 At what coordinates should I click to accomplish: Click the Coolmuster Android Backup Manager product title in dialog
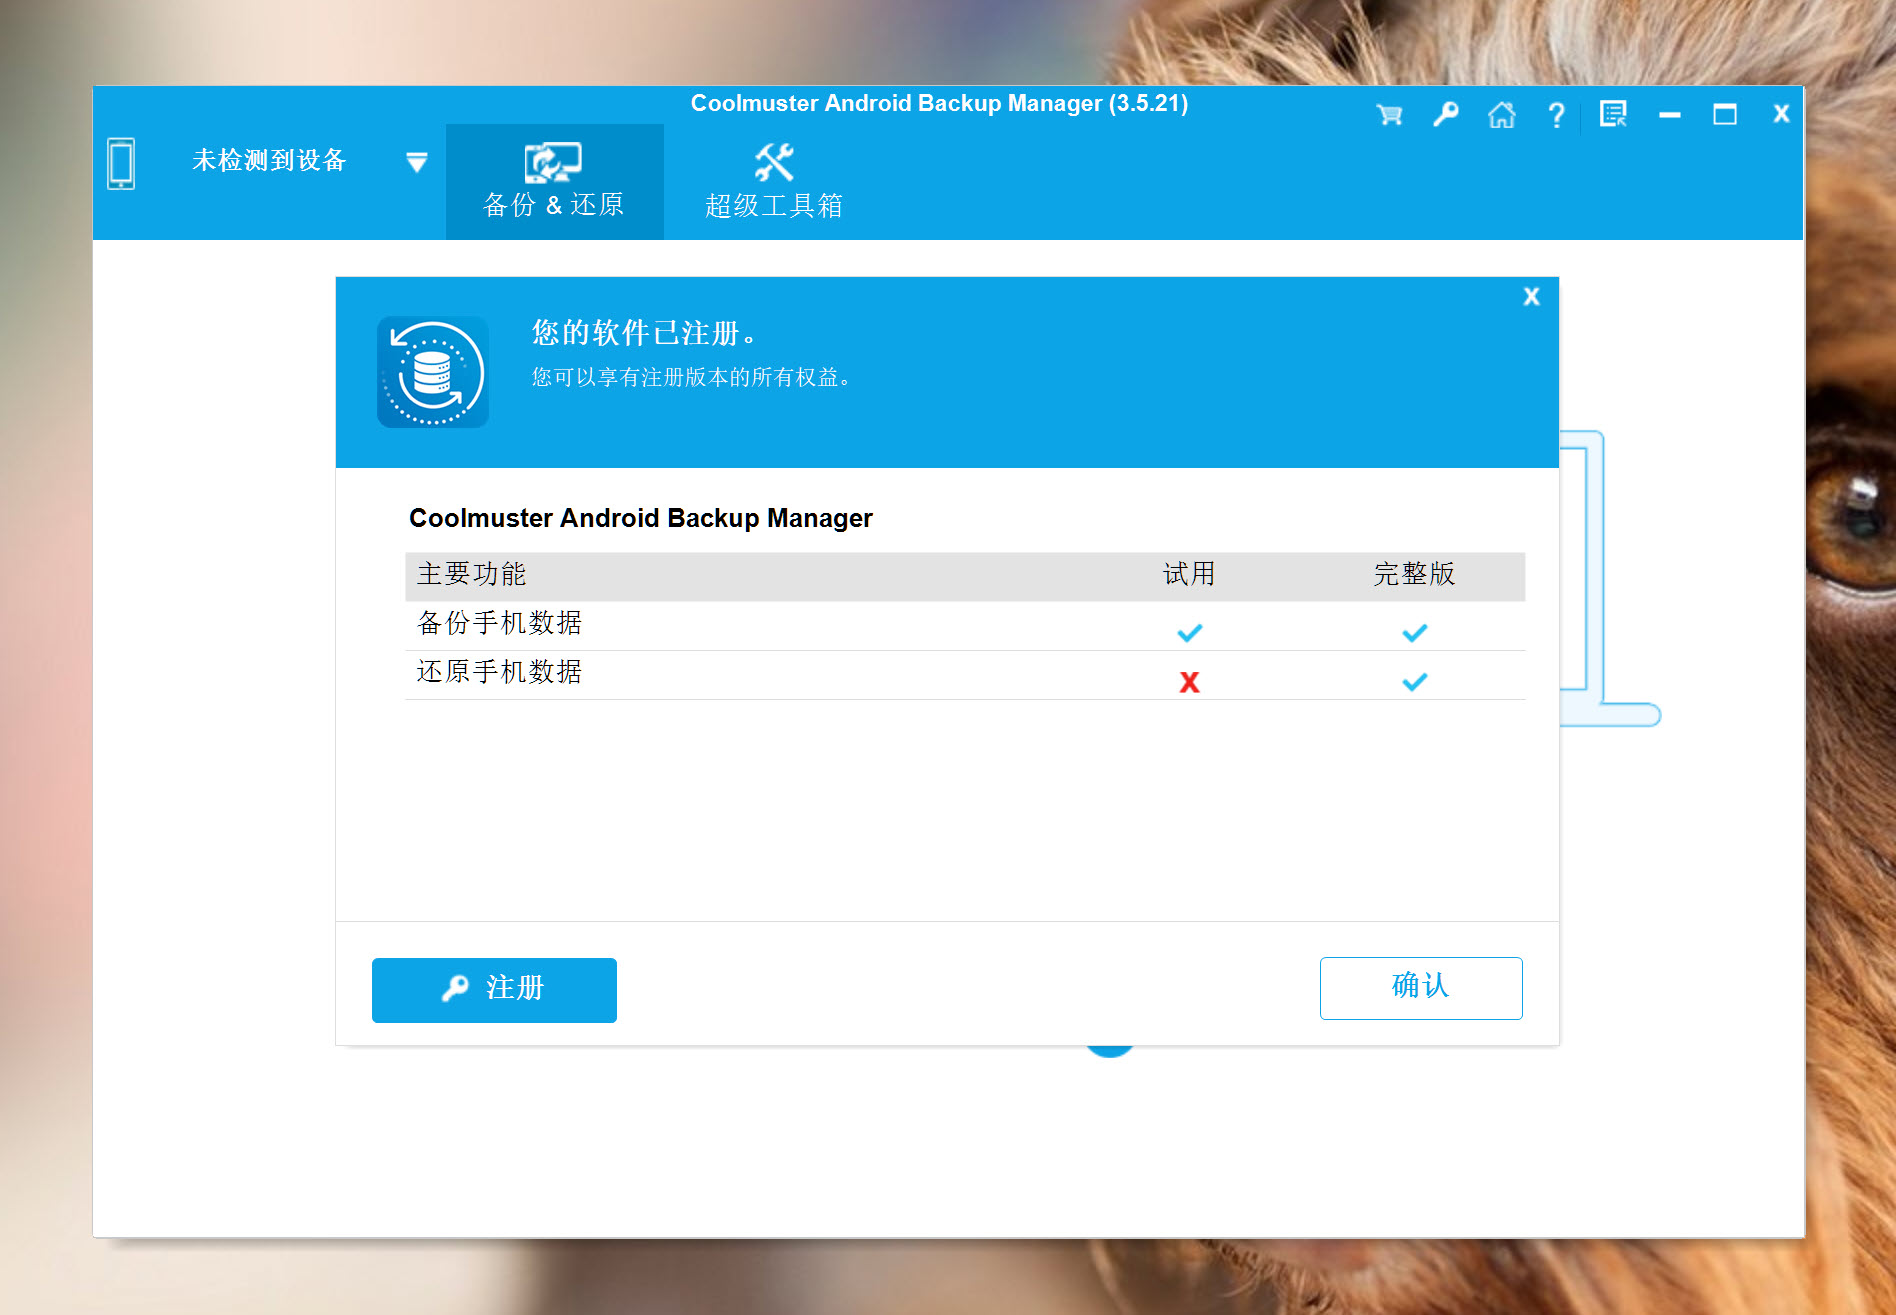coord(641,518)
